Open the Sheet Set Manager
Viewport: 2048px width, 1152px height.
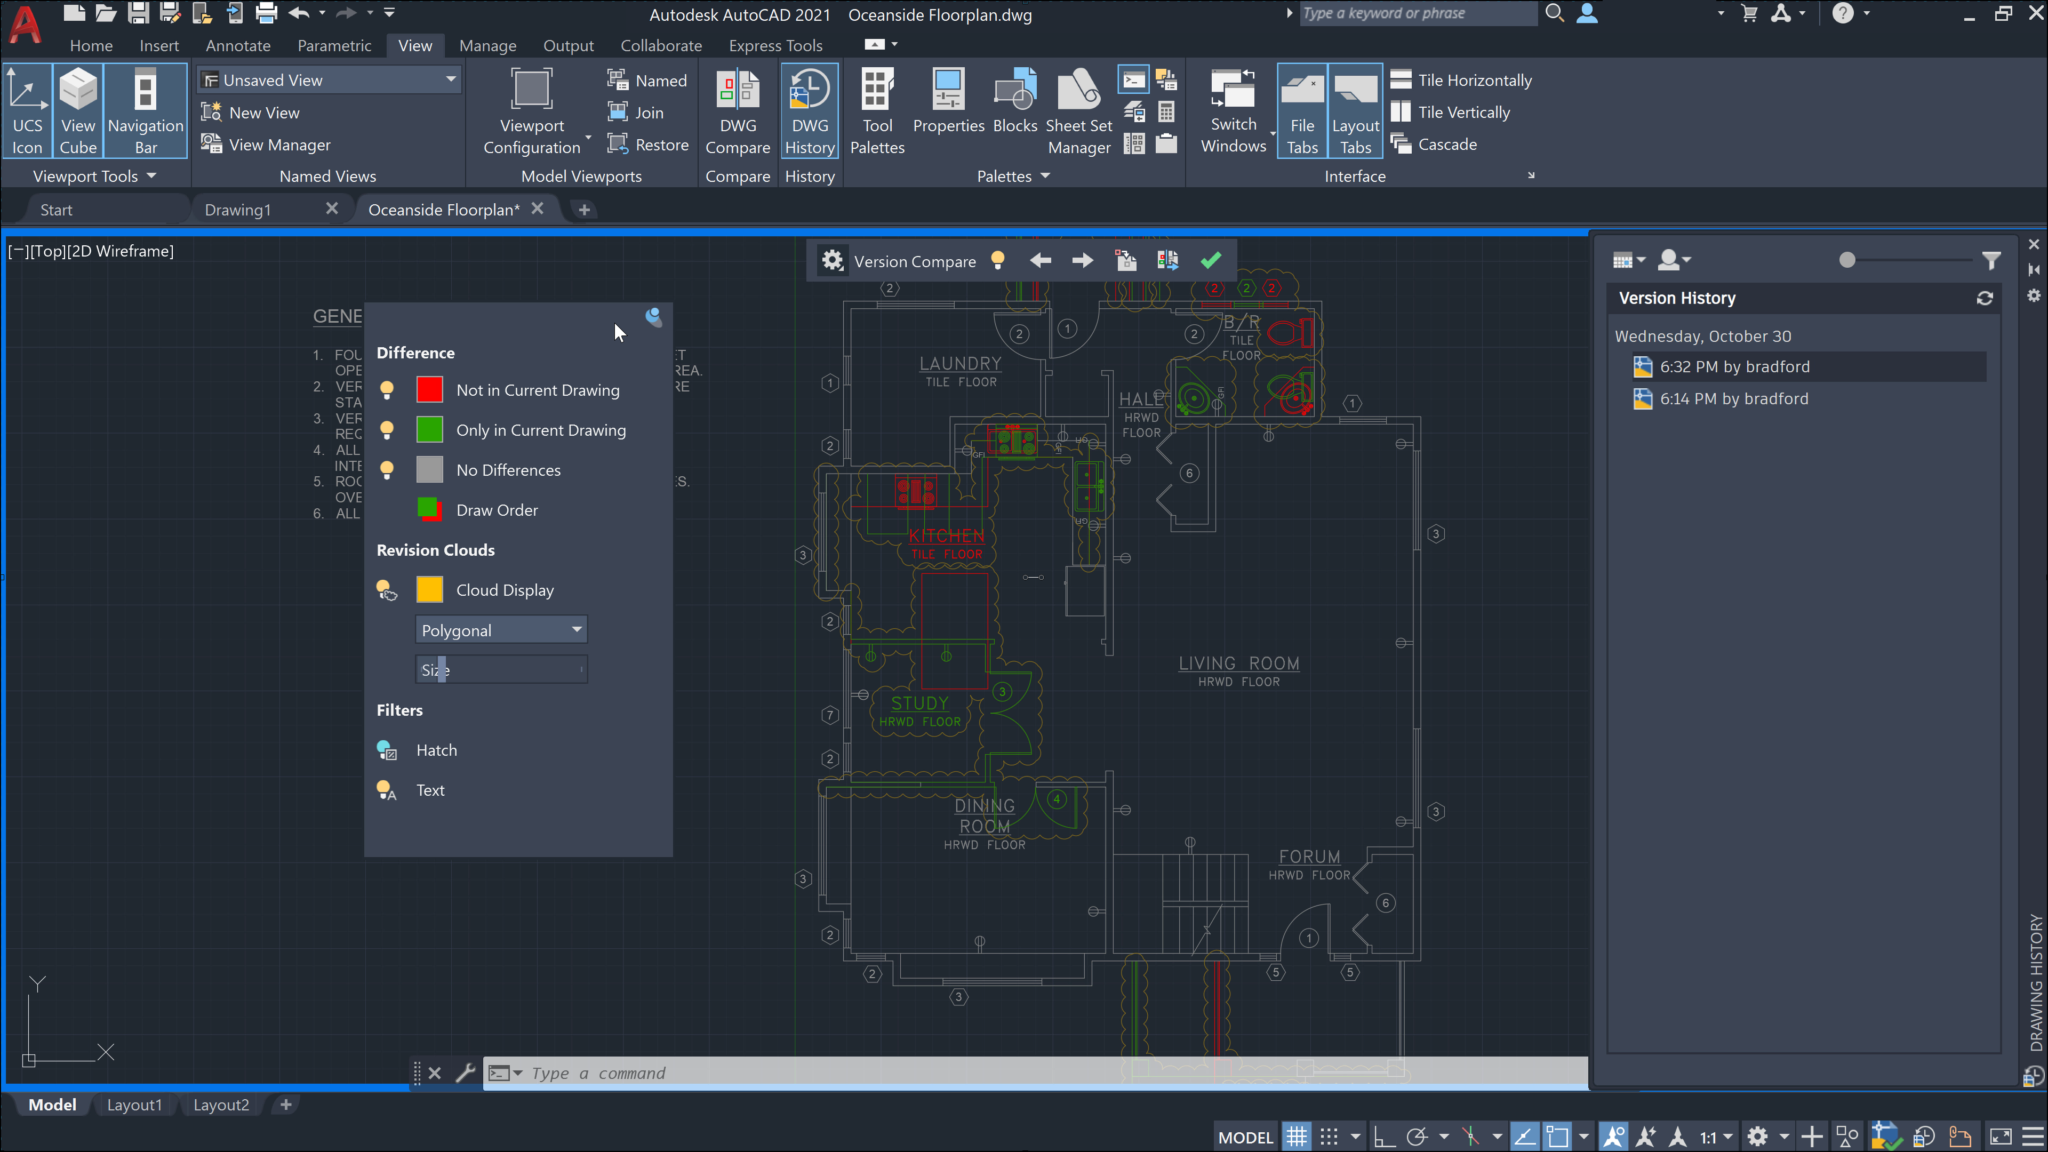coord(1078,110)
